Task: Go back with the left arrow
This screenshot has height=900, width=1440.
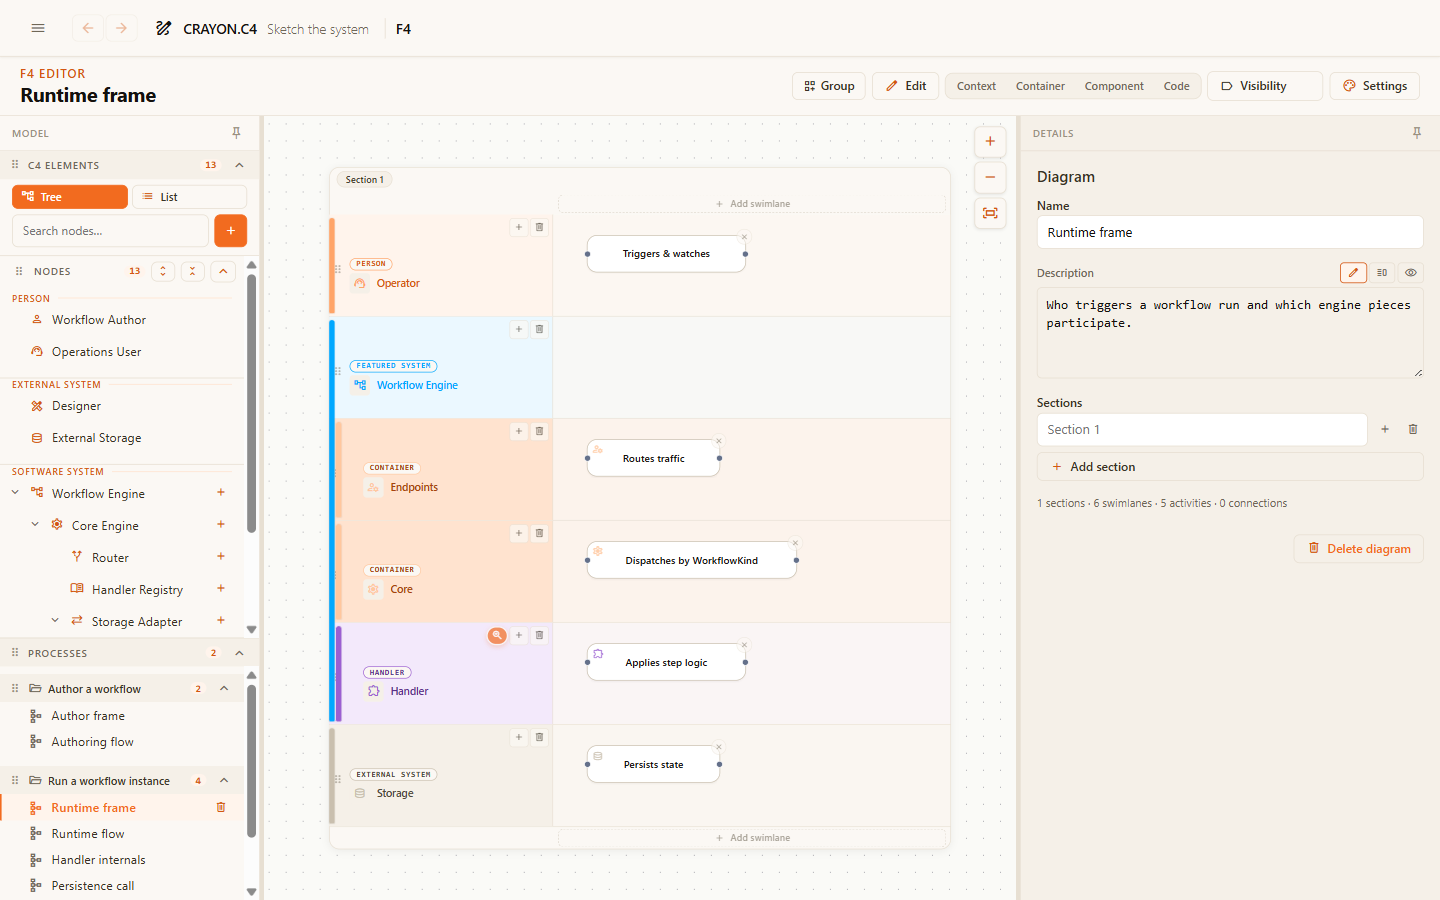Action: point(88,28)
